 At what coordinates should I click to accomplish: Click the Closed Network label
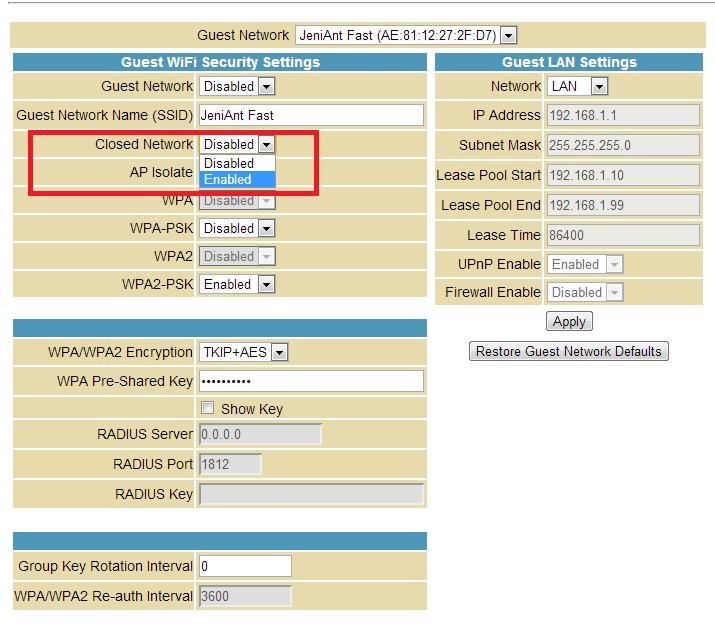click(144, 144)
